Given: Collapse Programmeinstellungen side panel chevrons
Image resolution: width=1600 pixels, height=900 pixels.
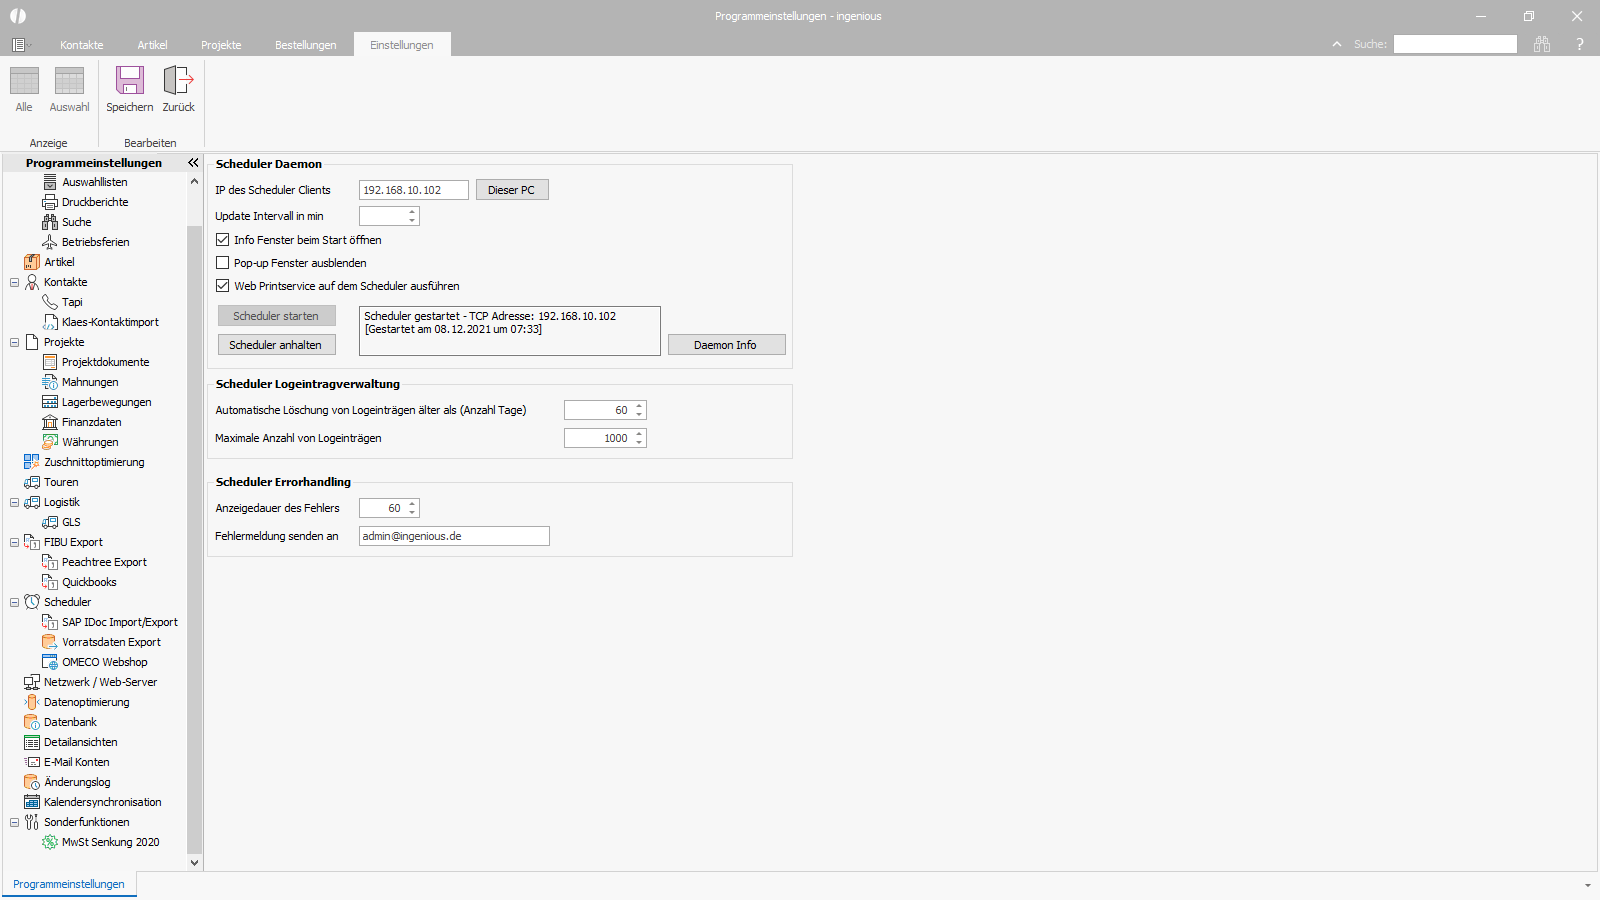Looking at the screenshot, I should (x=193, y=162).
